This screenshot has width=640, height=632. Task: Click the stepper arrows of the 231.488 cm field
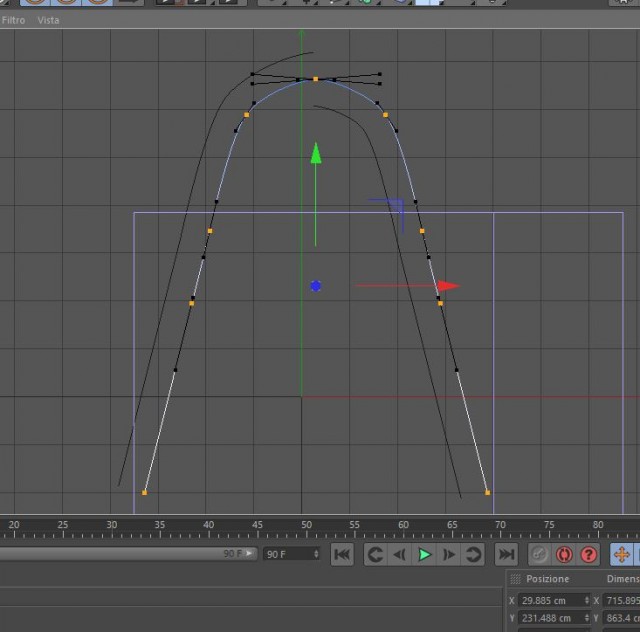pyautogui.click(x=587, y=618)
